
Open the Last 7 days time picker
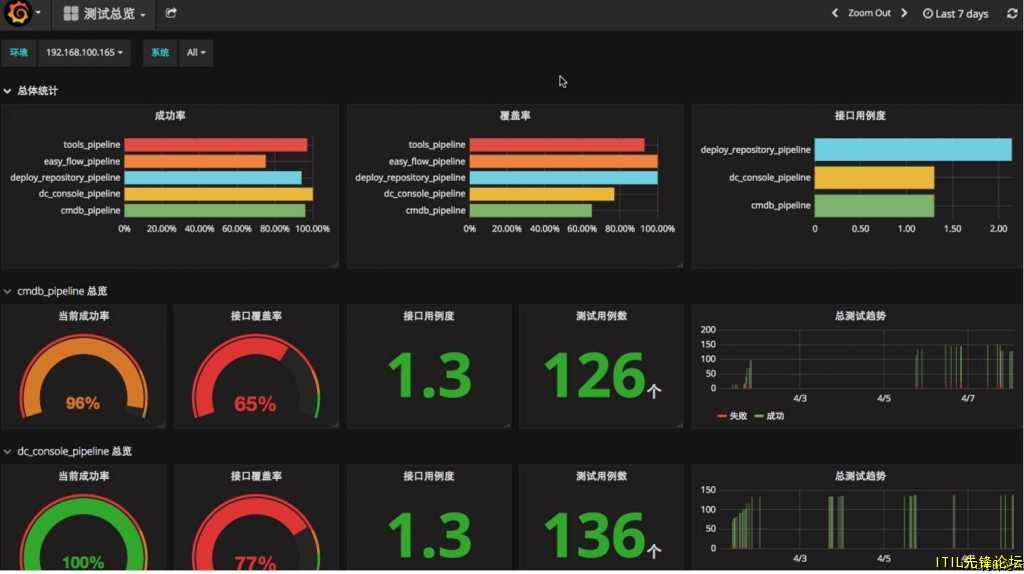[955, 14]
